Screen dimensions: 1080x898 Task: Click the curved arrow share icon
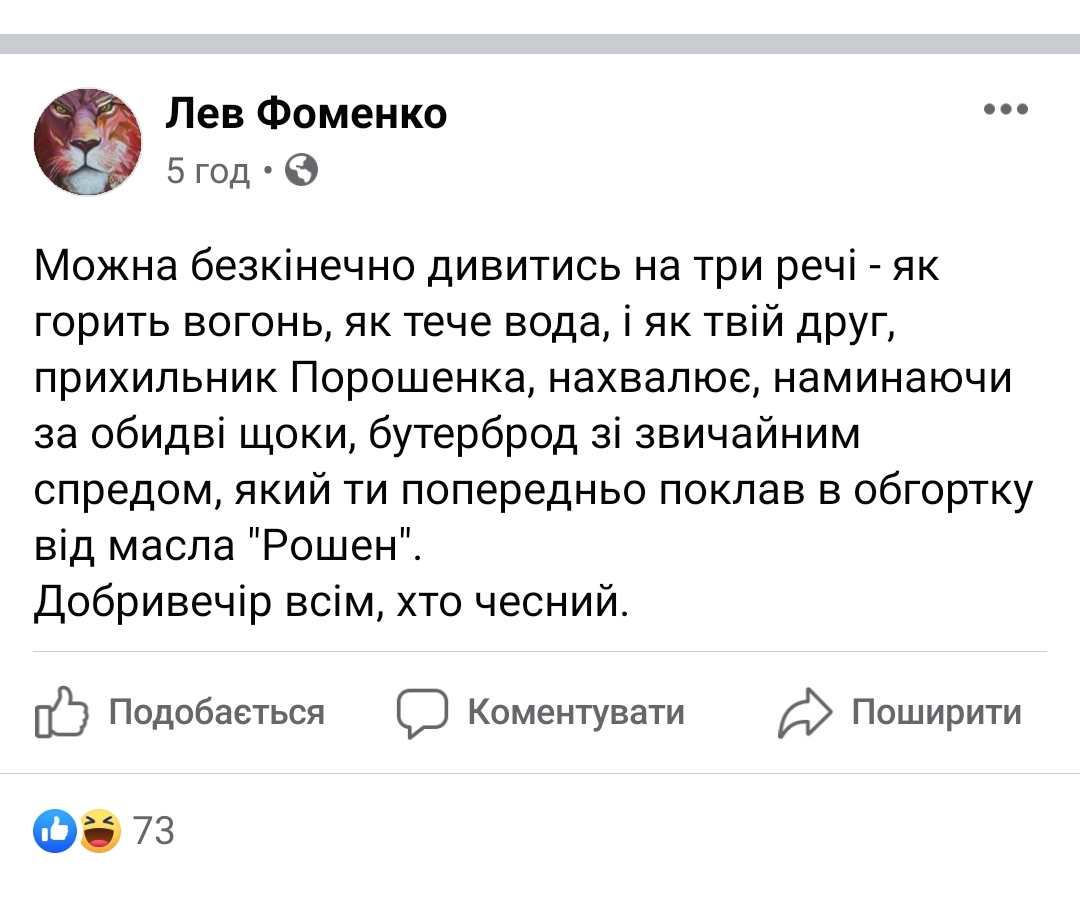[804, 713]
